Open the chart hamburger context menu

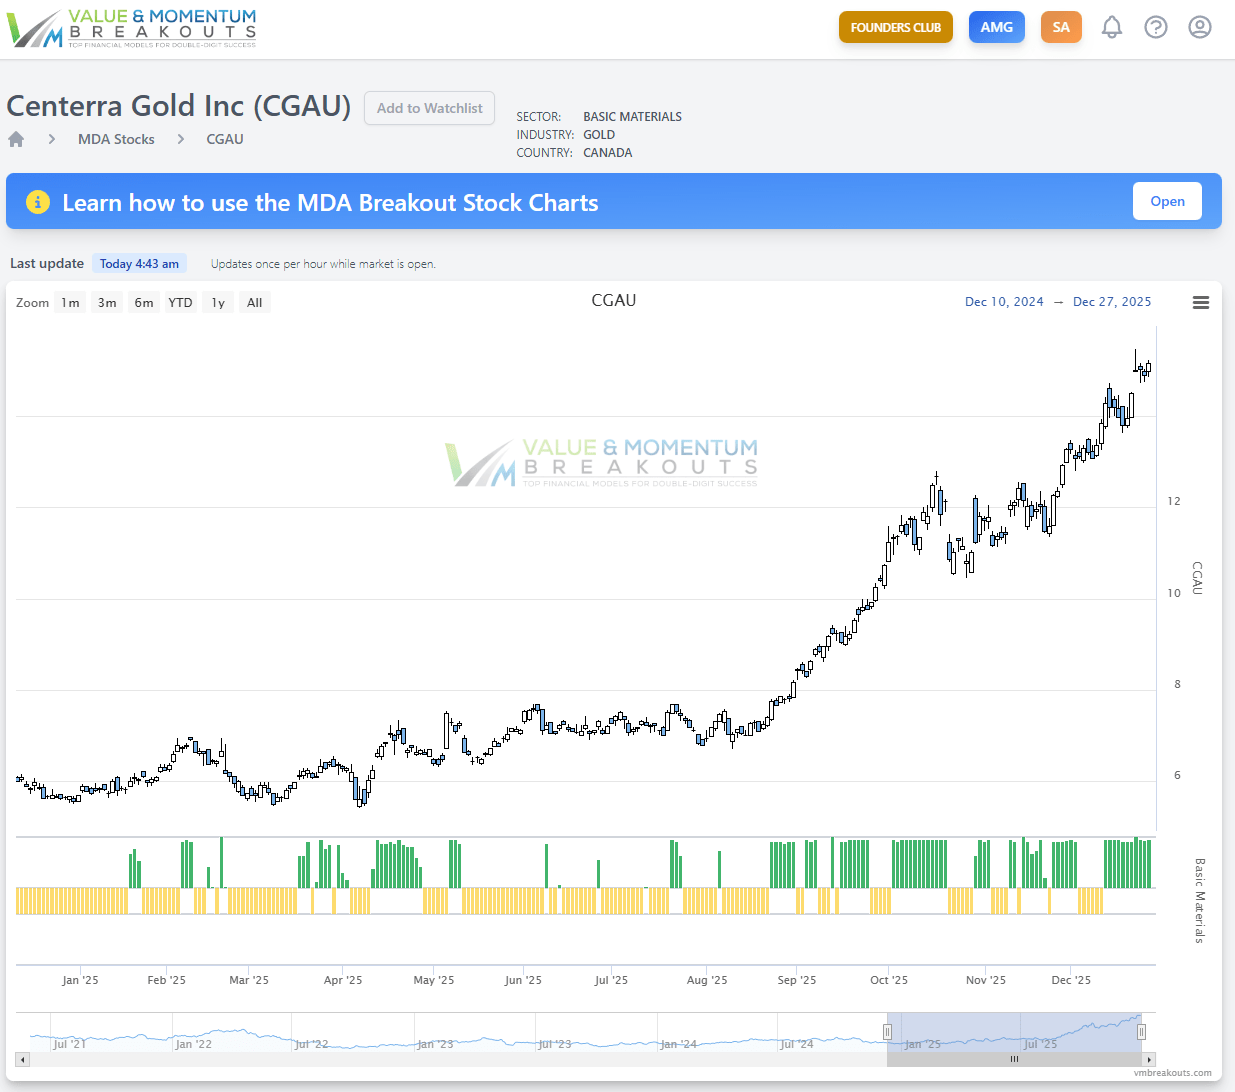click(x=1201, y=302)
